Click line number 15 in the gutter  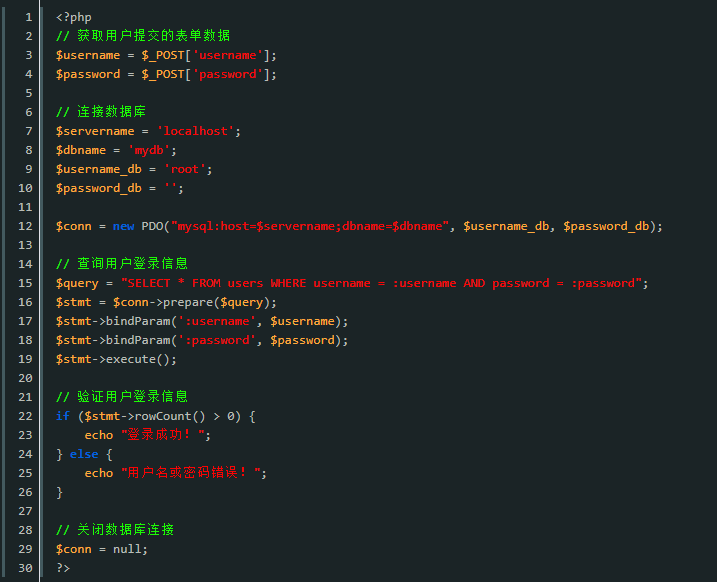point(25,283)
